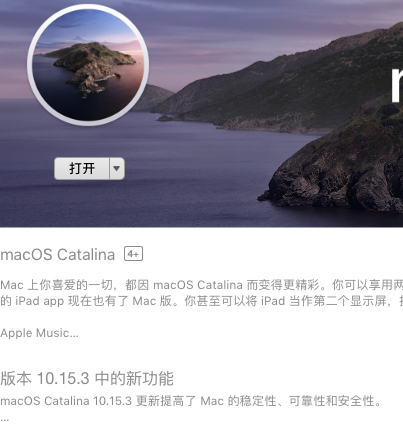Expand the truncated Apple Music… description

[x=39, y=333]
